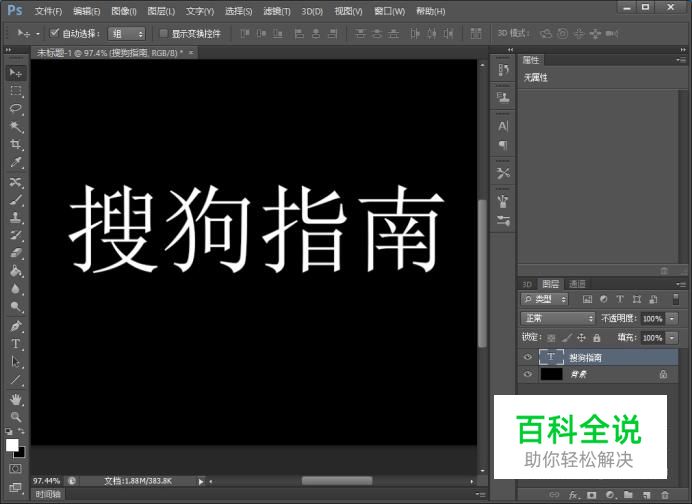Toggle the layer filter switch
The height and width of the screenshot is (504, 692).
pyautogui.click(x=675, y=299)
